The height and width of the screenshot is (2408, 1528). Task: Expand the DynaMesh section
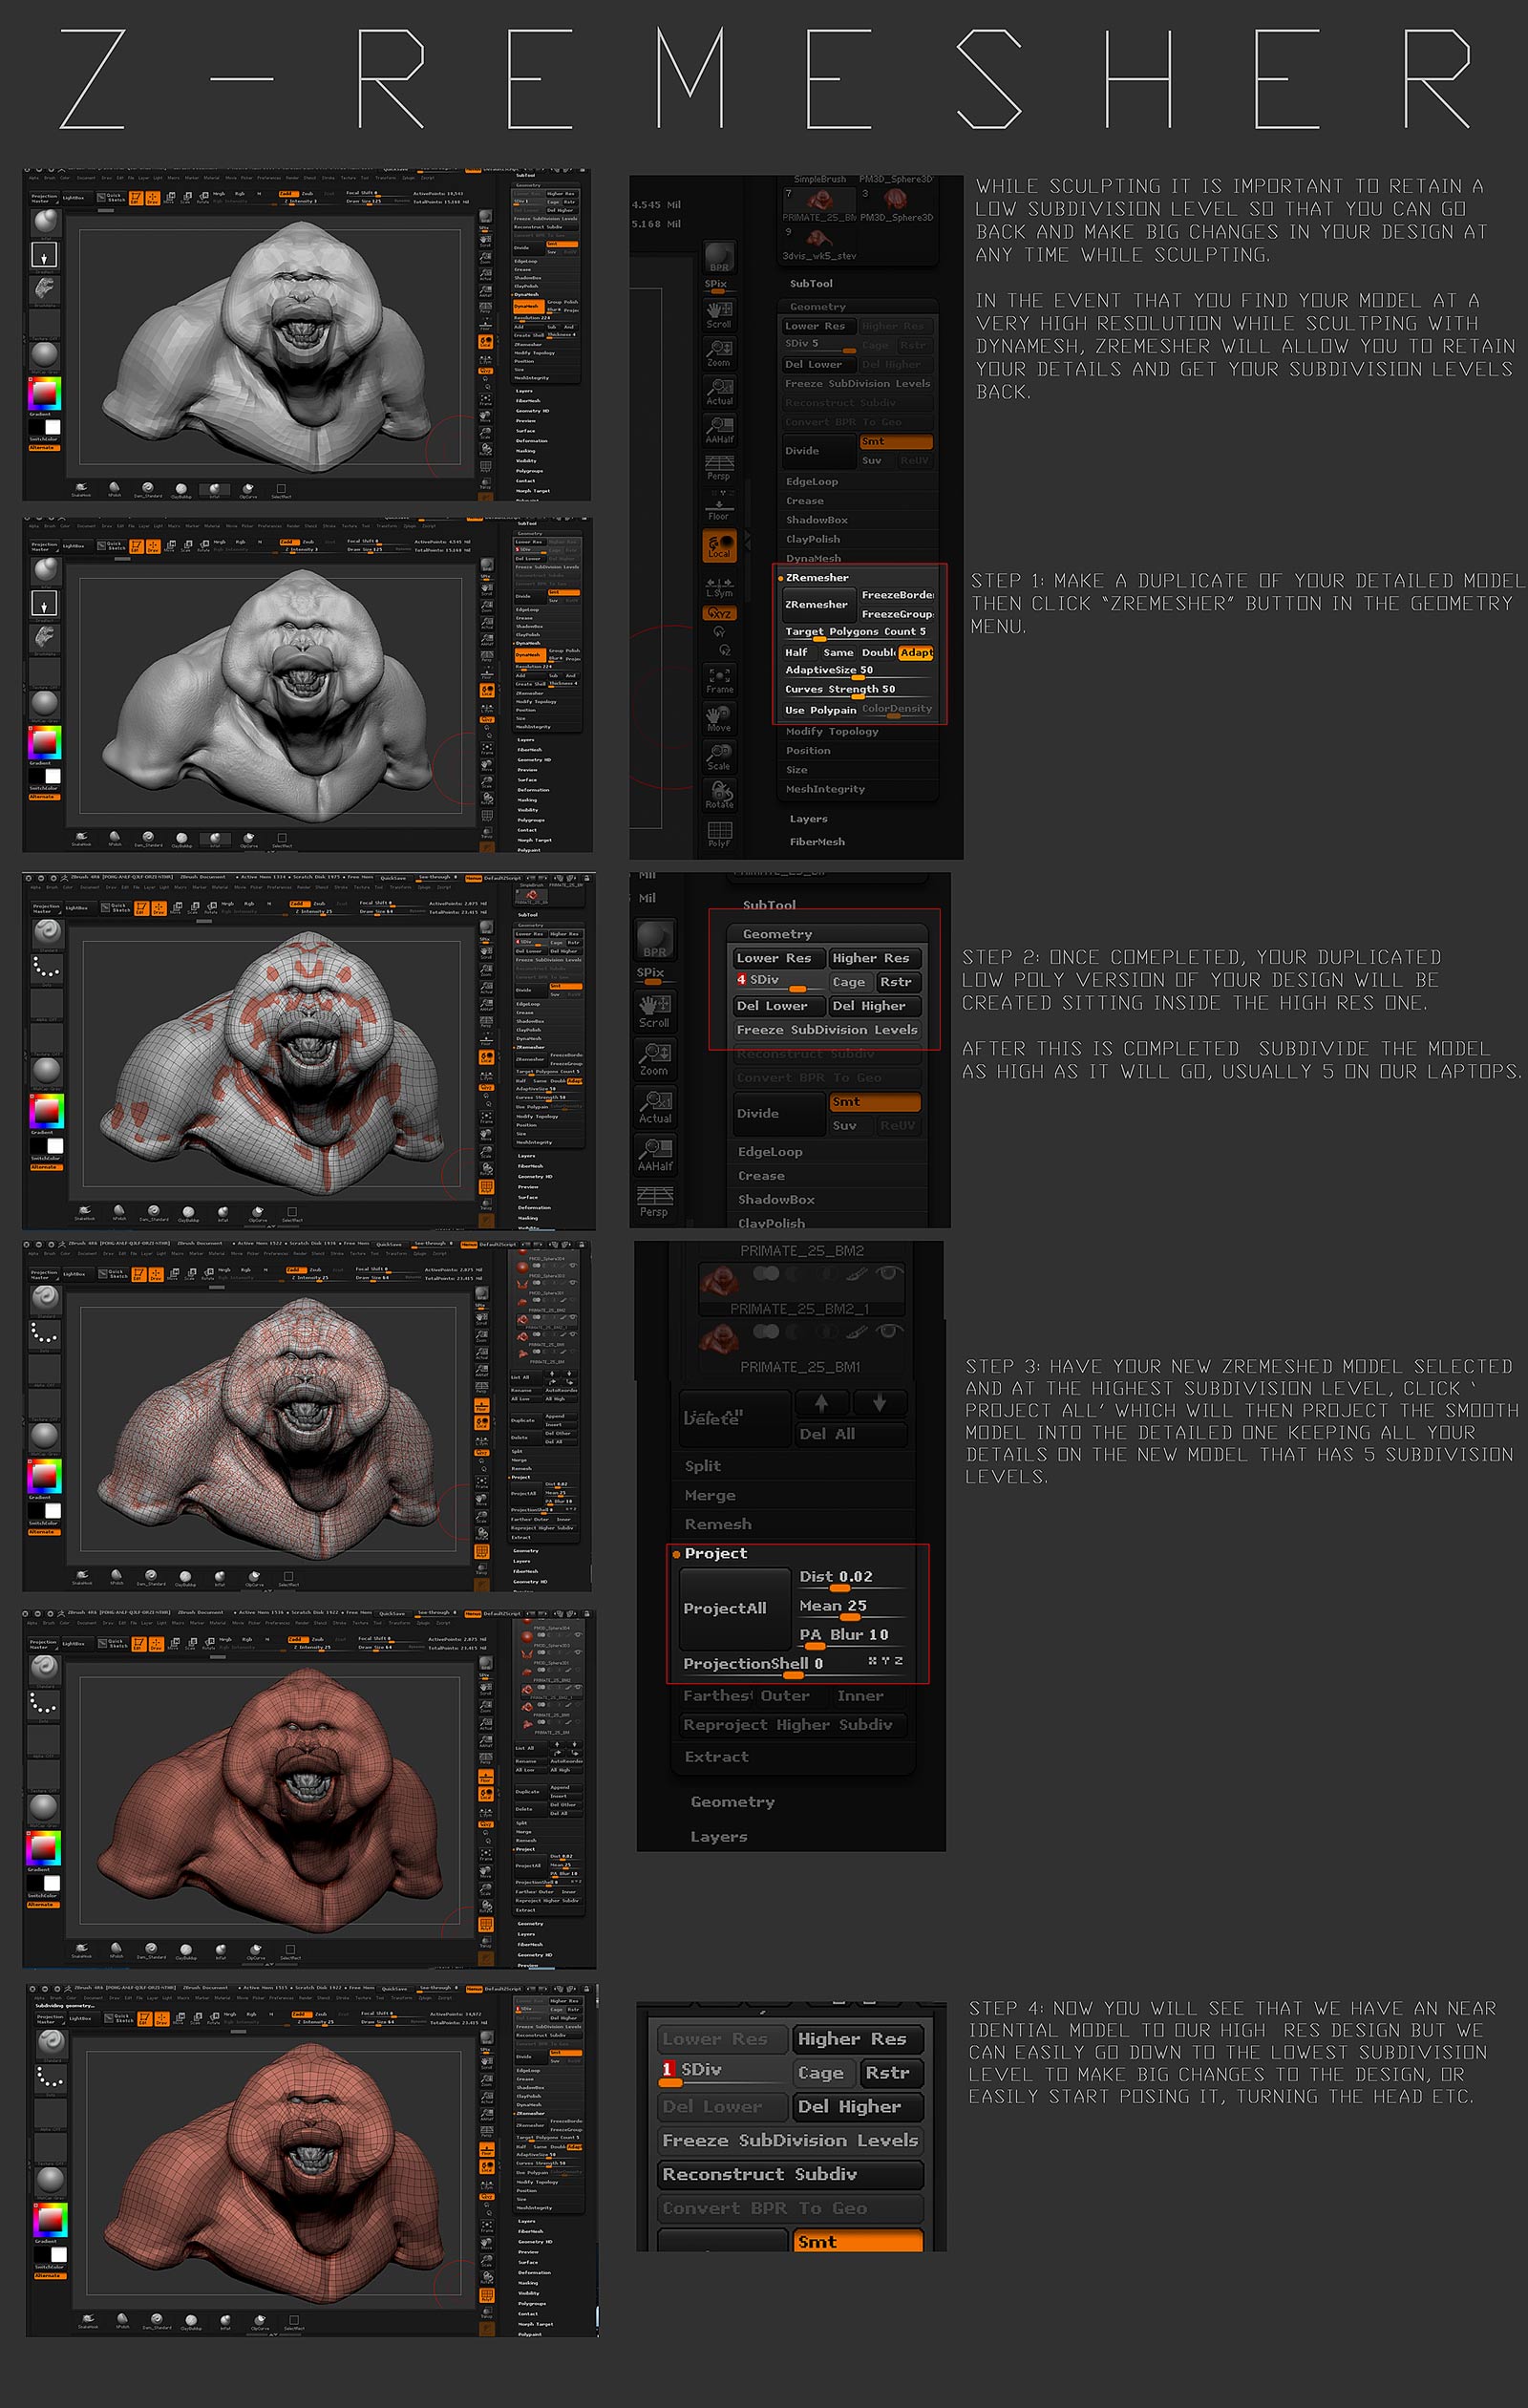pos(813,558)
